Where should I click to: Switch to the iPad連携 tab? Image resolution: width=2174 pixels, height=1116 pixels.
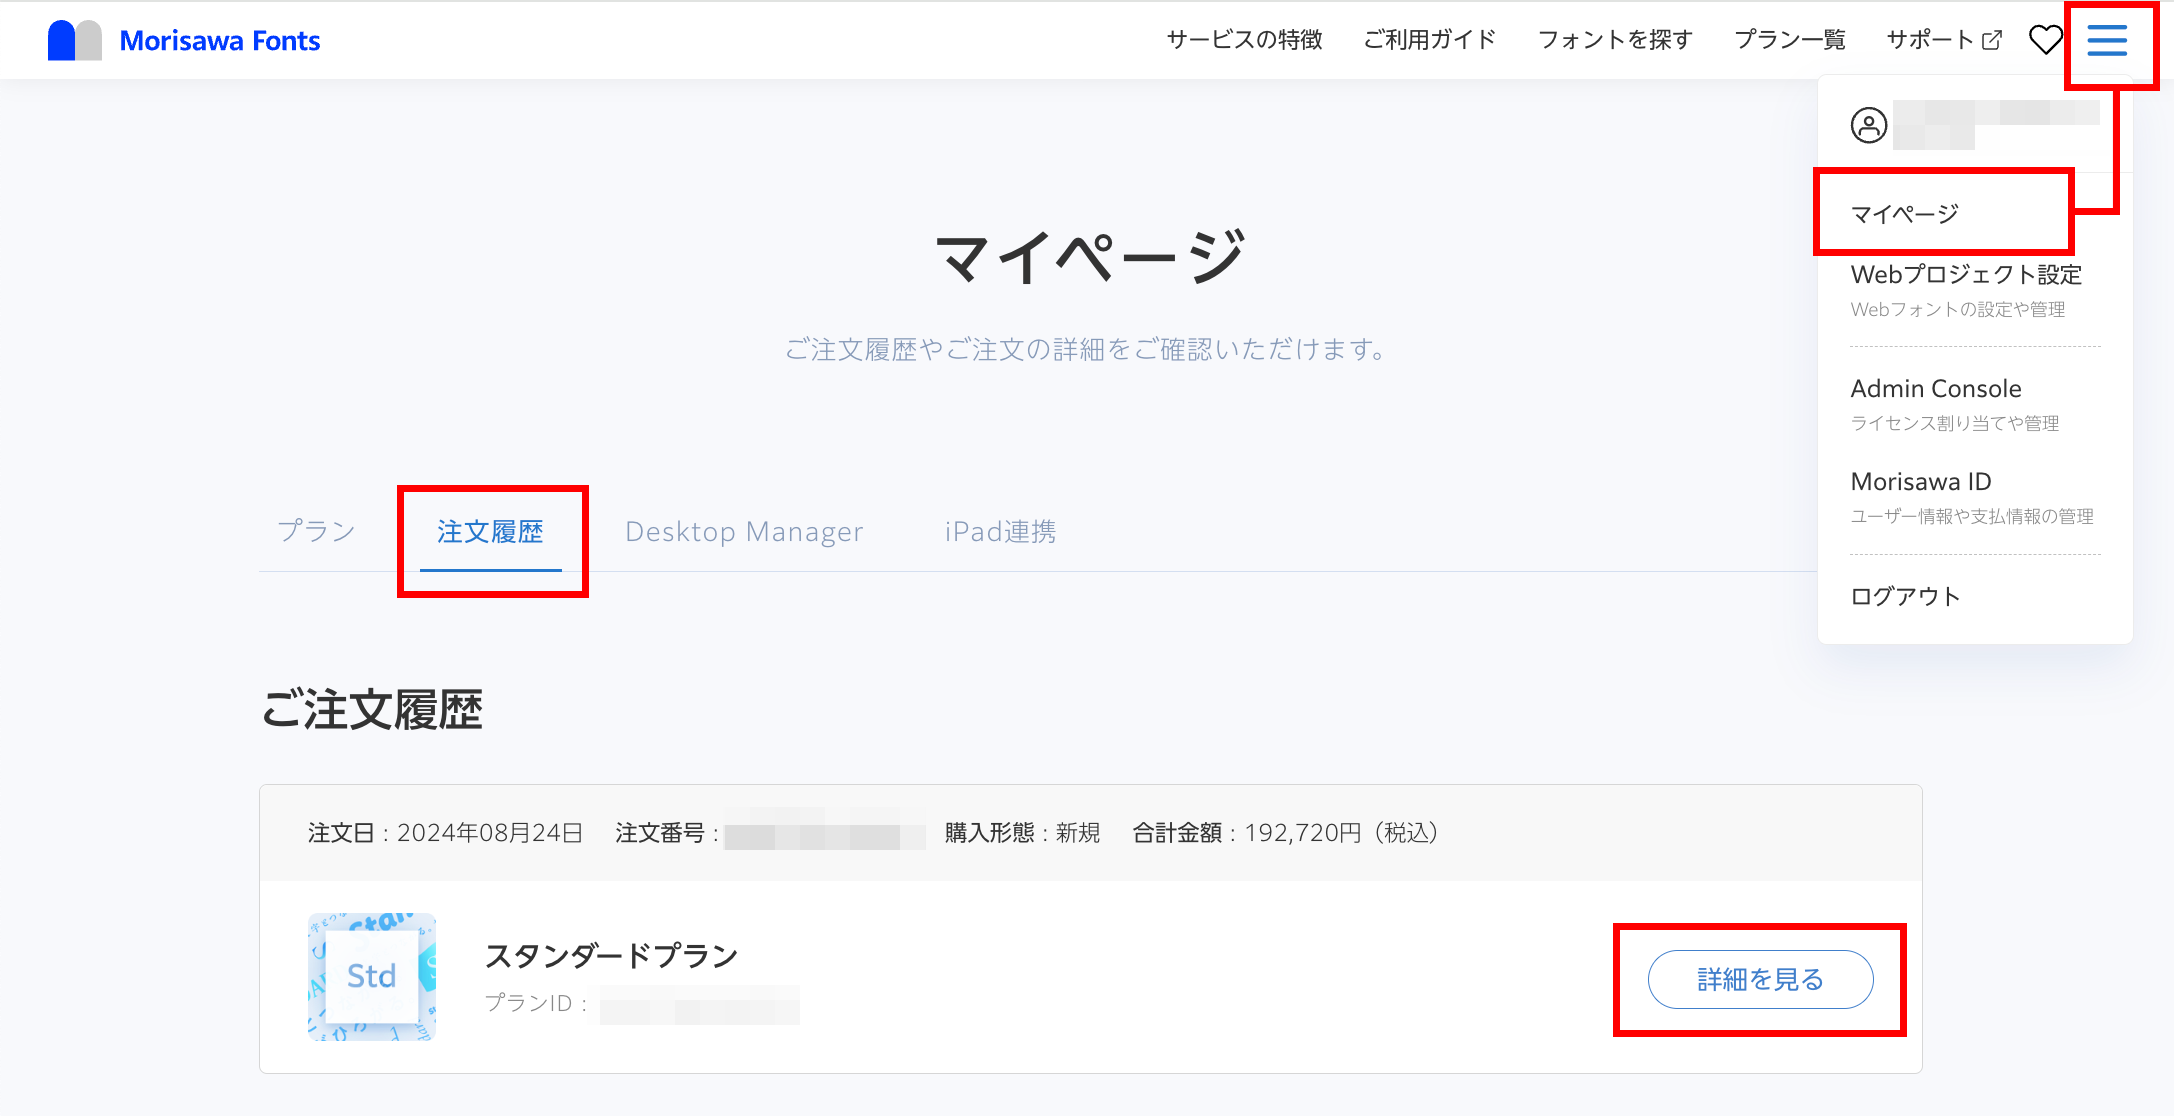coord(1000,531)
